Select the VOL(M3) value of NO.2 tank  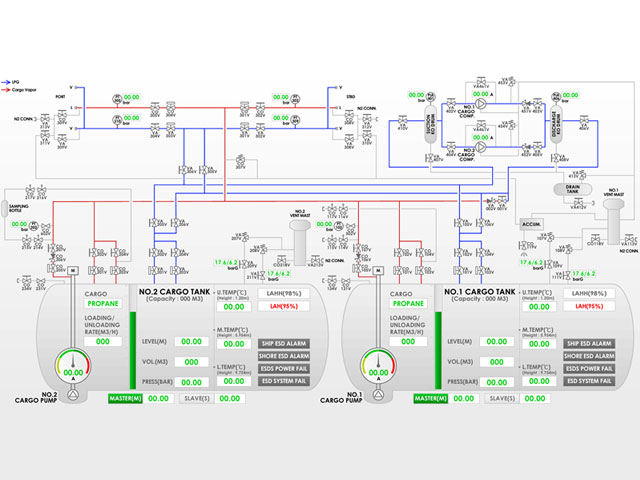pyautogui.click(x=191, y=362)
